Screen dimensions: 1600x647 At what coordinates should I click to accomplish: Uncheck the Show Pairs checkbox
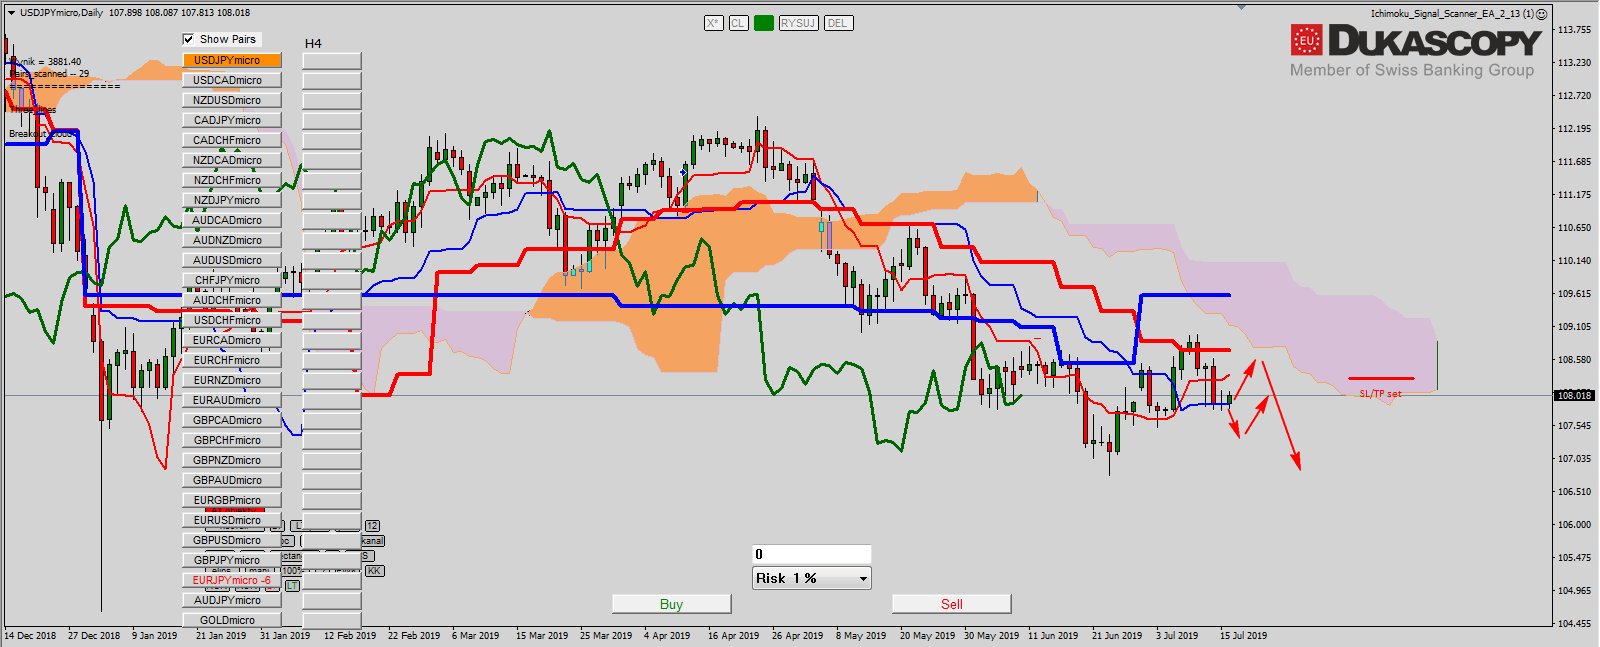pos(188,39)
